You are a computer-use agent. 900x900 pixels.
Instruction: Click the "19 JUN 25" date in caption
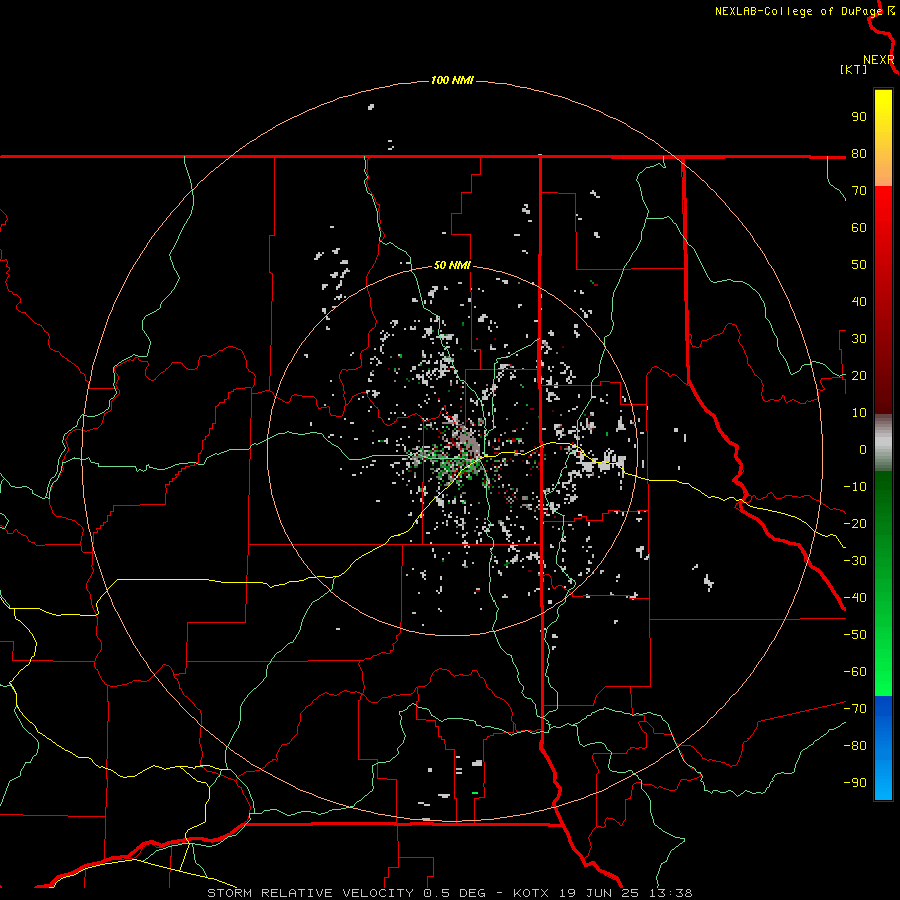pos(599,893)
